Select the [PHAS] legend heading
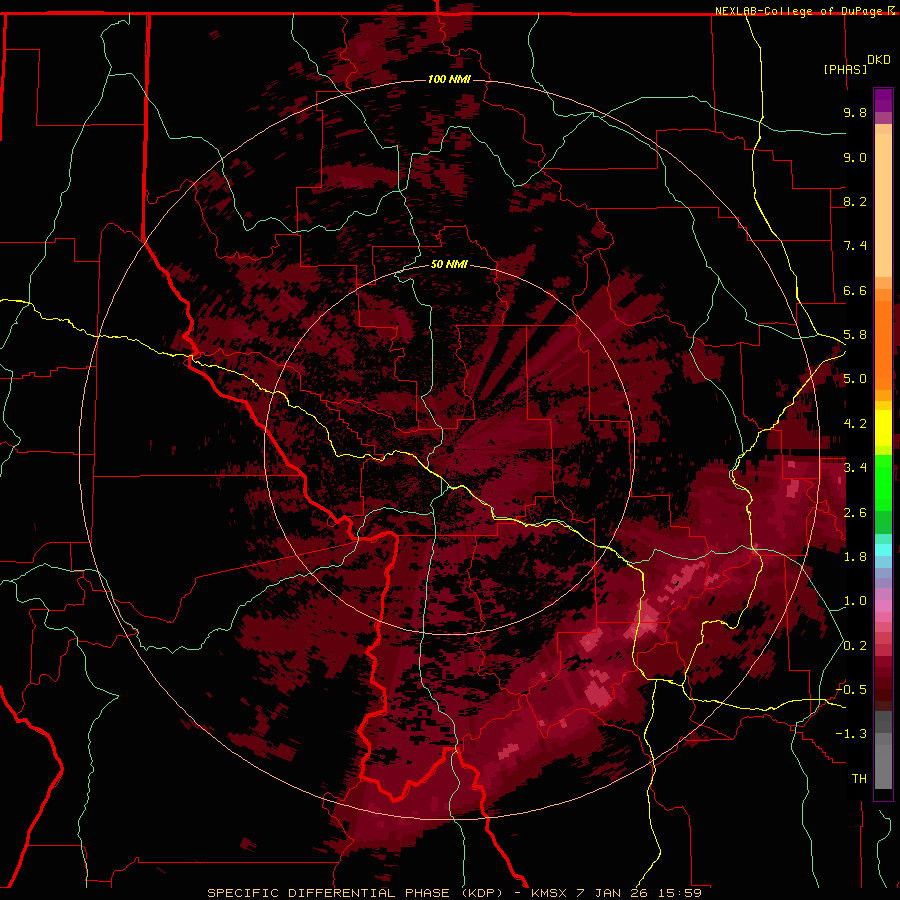 [845, 69]
